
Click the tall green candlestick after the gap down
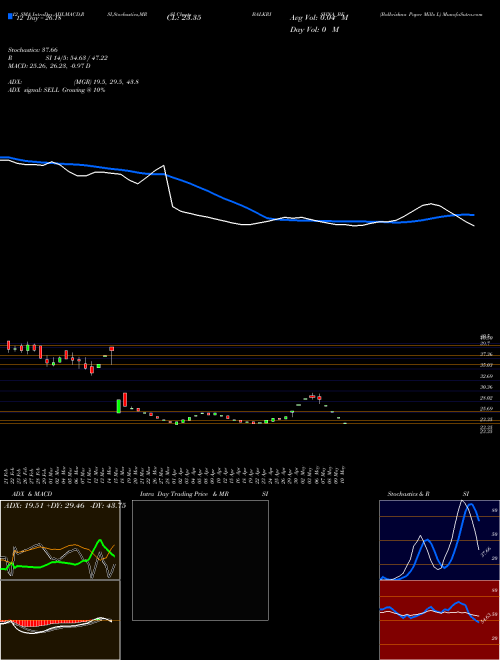[x=119, y=406]
